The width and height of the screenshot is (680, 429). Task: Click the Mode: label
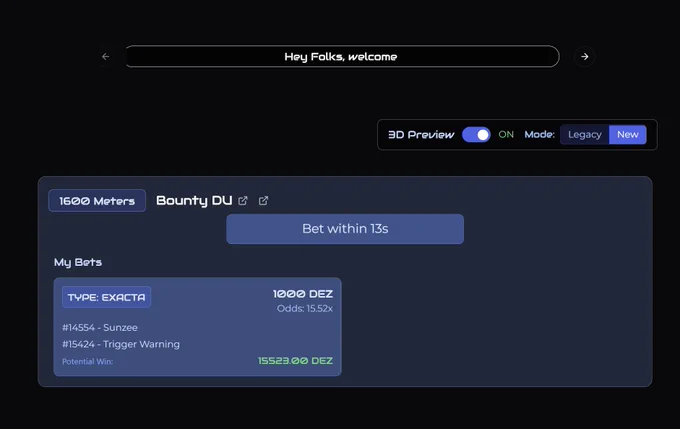pos(539,134)
